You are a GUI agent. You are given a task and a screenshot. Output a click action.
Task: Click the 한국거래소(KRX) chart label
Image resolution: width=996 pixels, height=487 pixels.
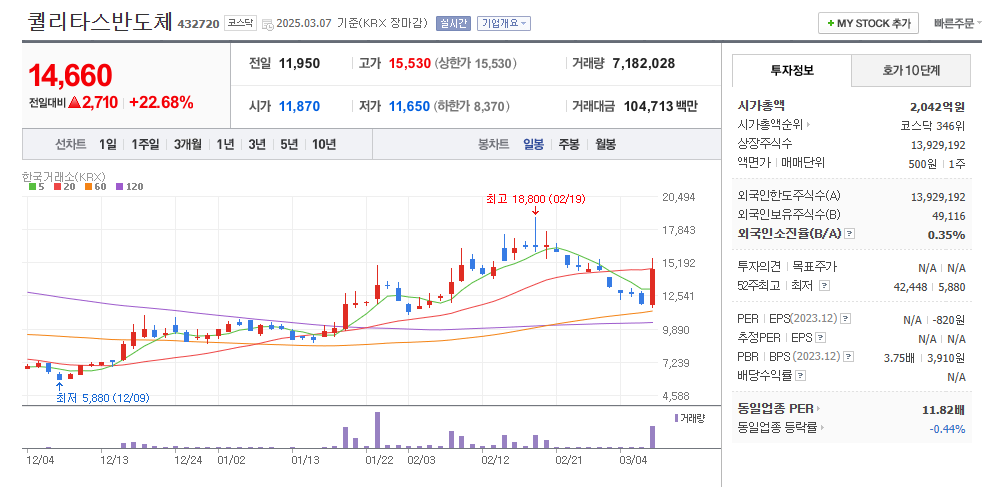(64, 176)
